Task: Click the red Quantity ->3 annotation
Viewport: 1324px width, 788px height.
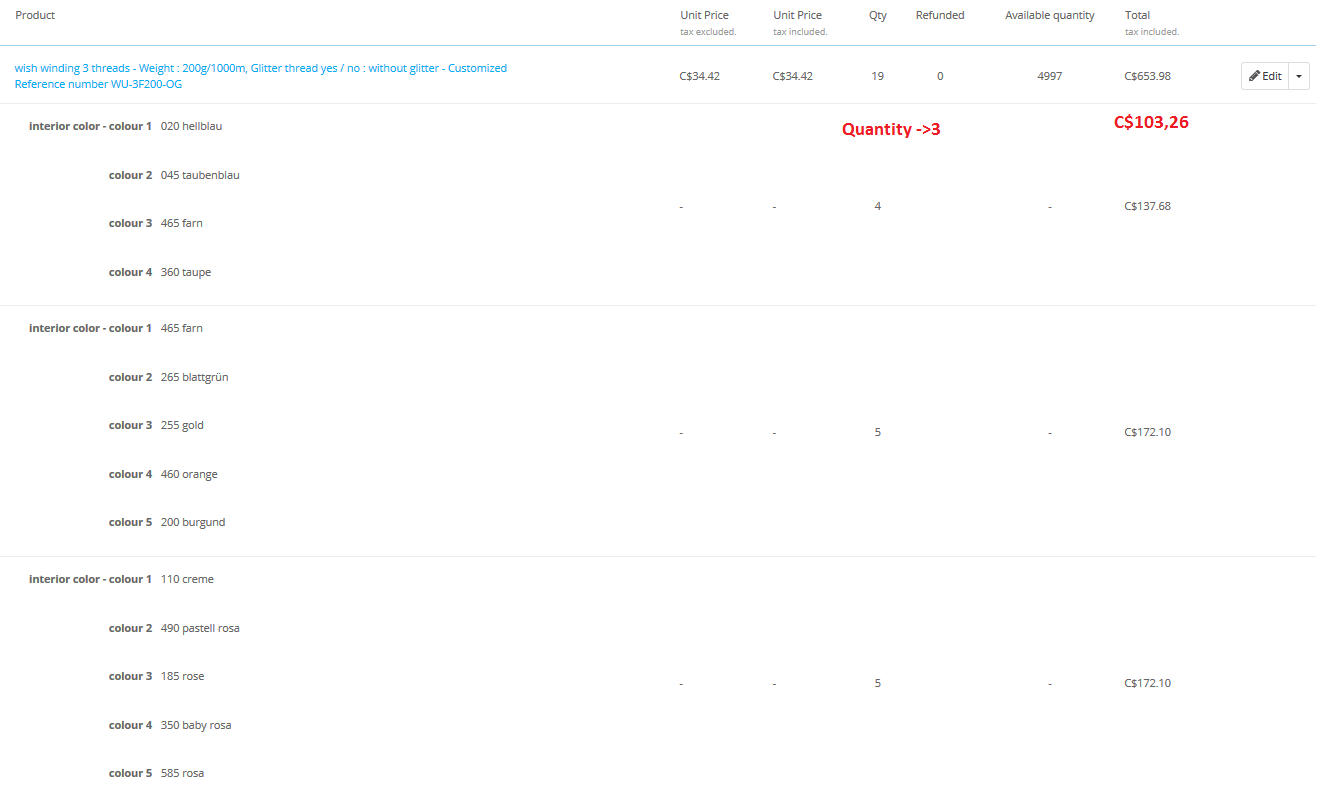Action: 890,129
